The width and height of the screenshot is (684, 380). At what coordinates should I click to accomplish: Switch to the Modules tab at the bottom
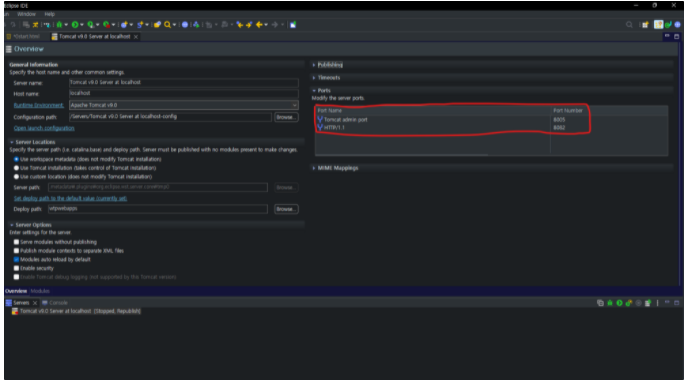(x=40, y=291)
